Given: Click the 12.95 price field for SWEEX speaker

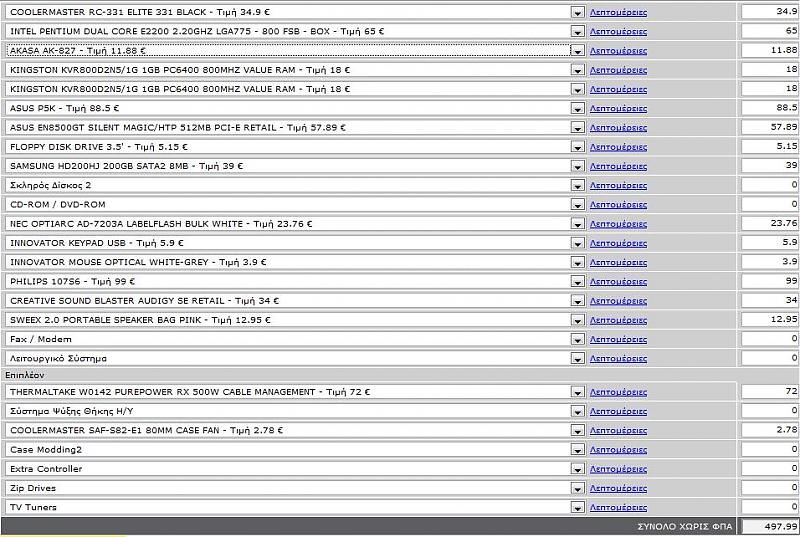Looking at the screenshot, I should click(770, 320).
